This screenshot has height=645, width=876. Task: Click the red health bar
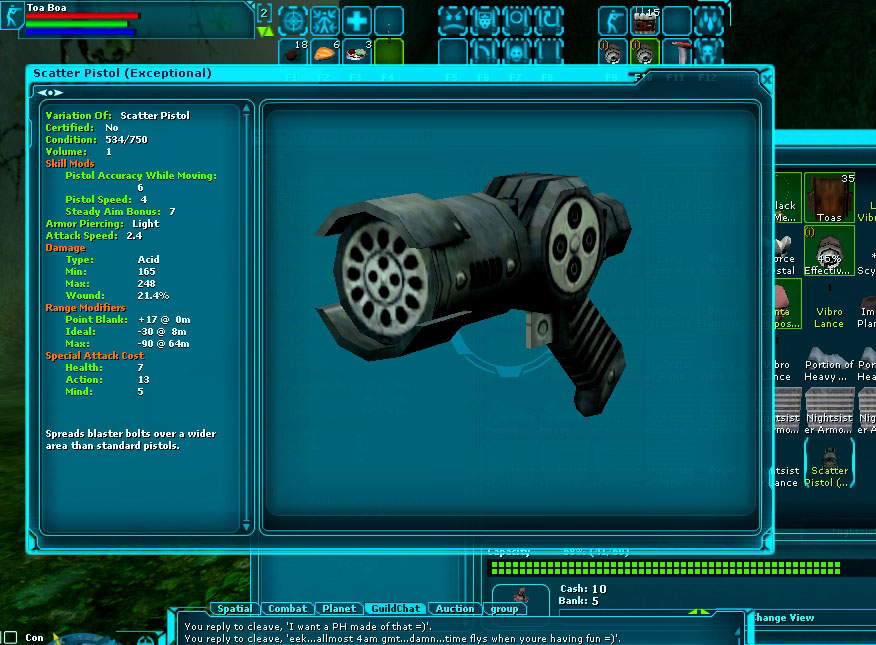coord(82,16)
